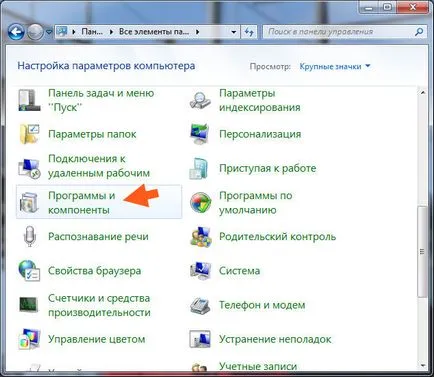Screen dimensions: 434x377
Task: Open the Свойства браузера globe icon
Action: click(x=29, y=271)
